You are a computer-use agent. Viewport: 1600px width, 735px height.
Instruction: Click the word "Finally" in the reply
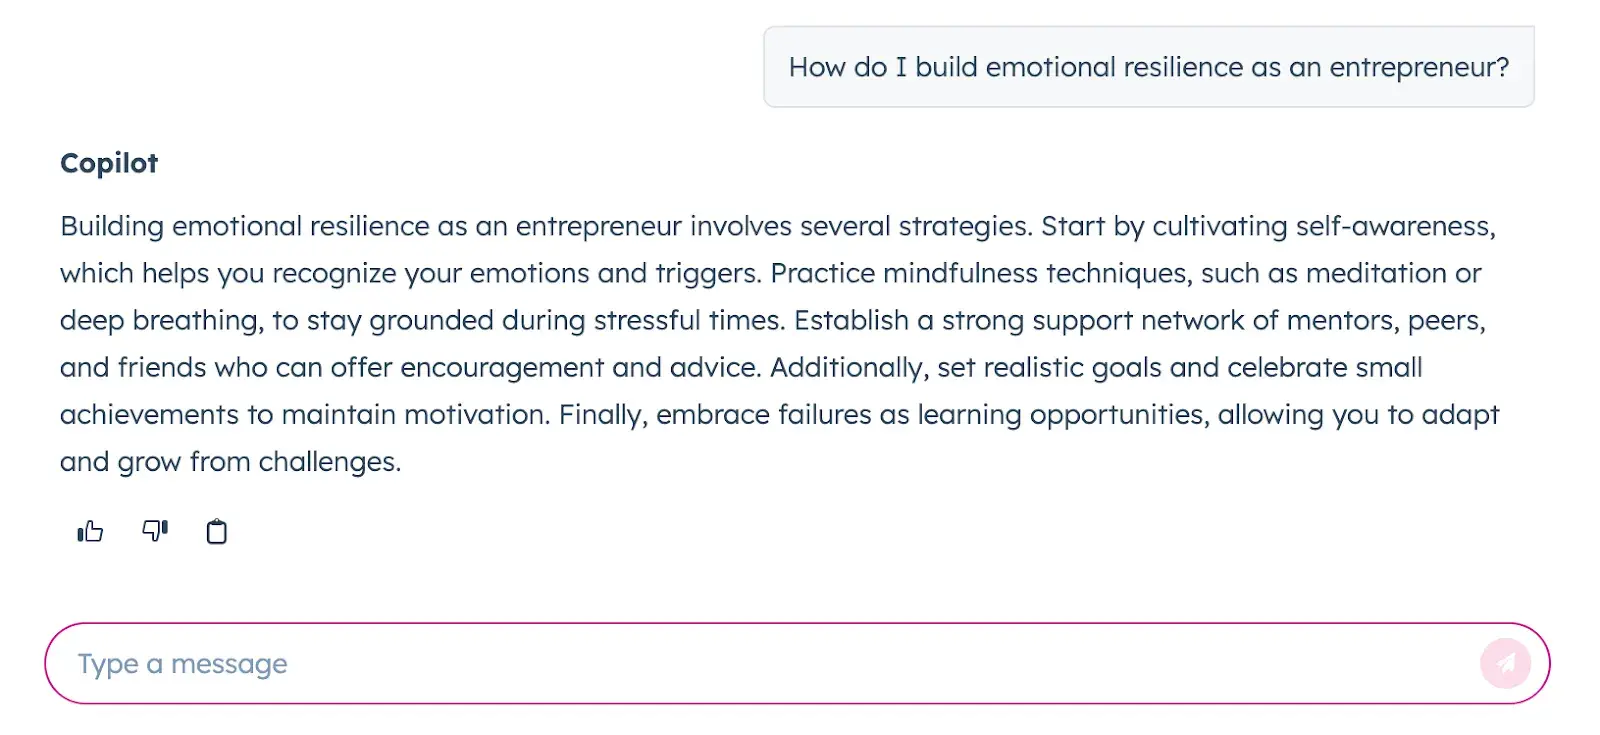[x=602, y=415]
